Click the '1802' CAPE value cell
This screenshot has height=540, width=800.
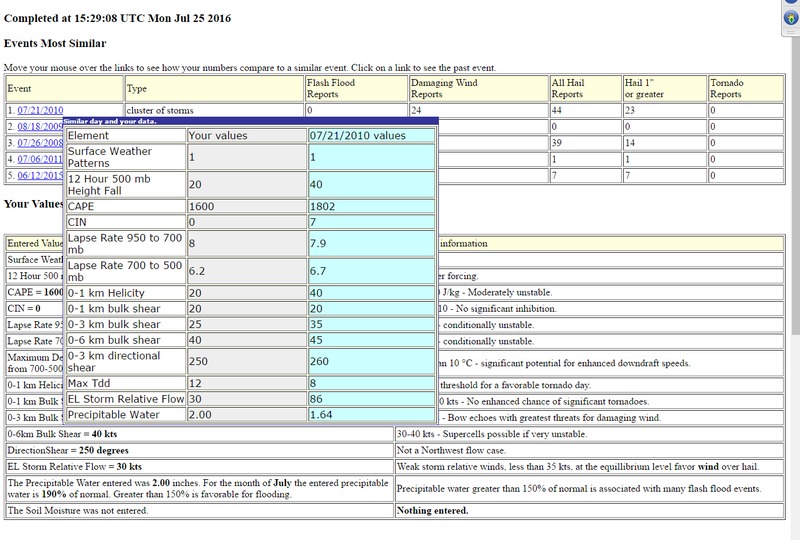tap(371, 206)
